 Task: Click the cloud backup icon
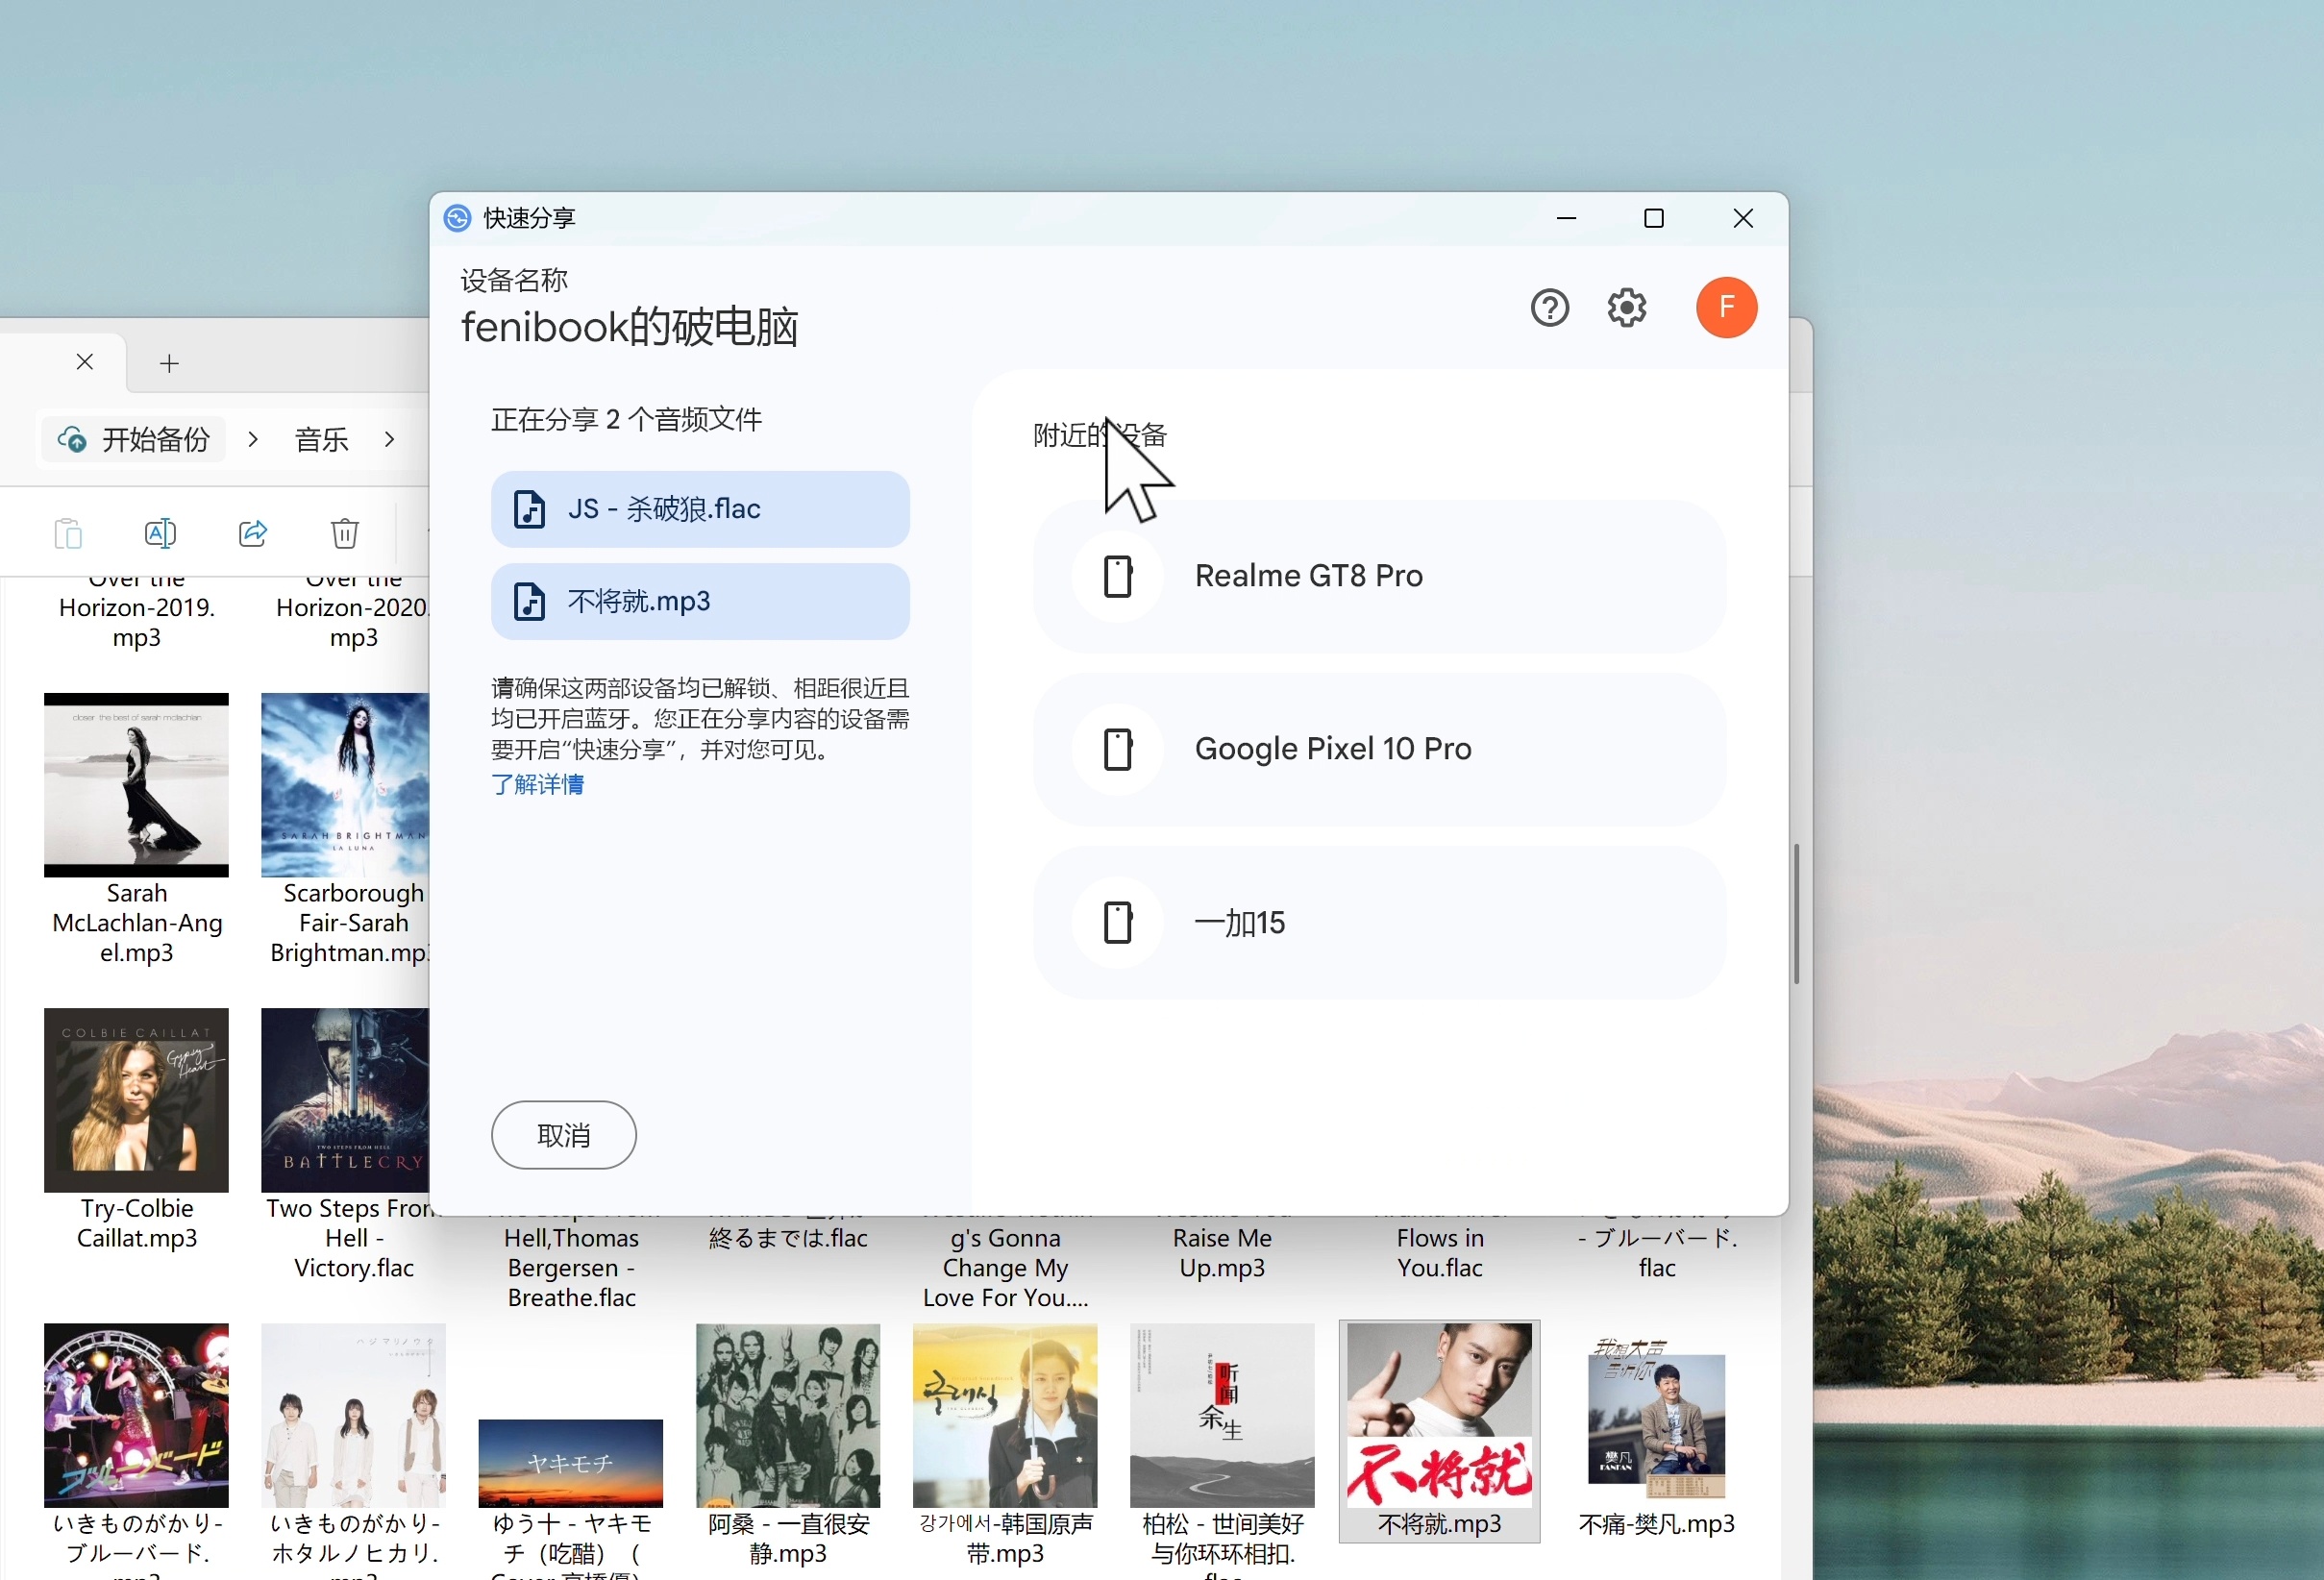72,439
